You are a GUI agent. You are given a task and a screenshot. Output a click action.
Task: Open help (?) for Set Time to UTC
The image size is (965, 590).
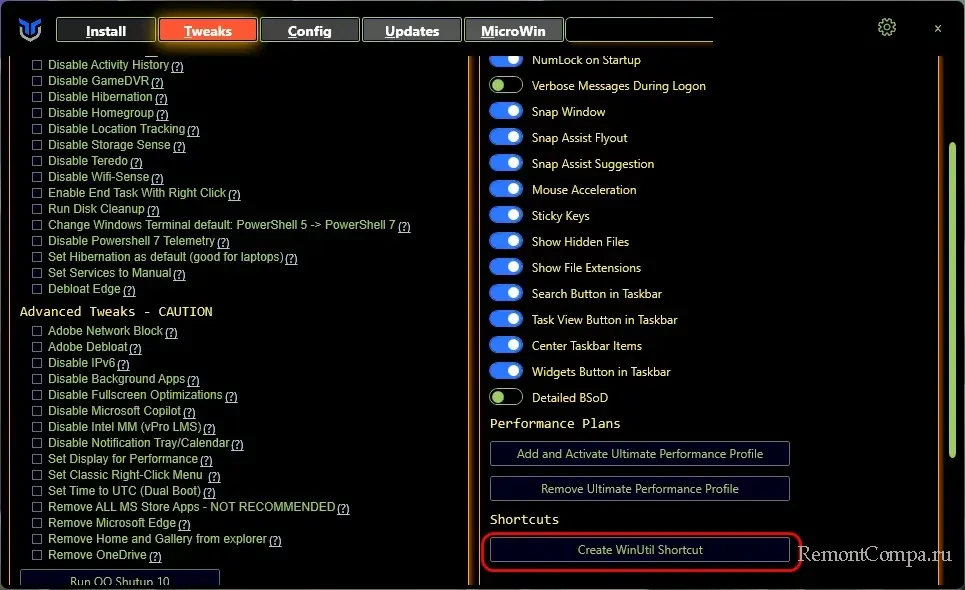pos(209,492)
